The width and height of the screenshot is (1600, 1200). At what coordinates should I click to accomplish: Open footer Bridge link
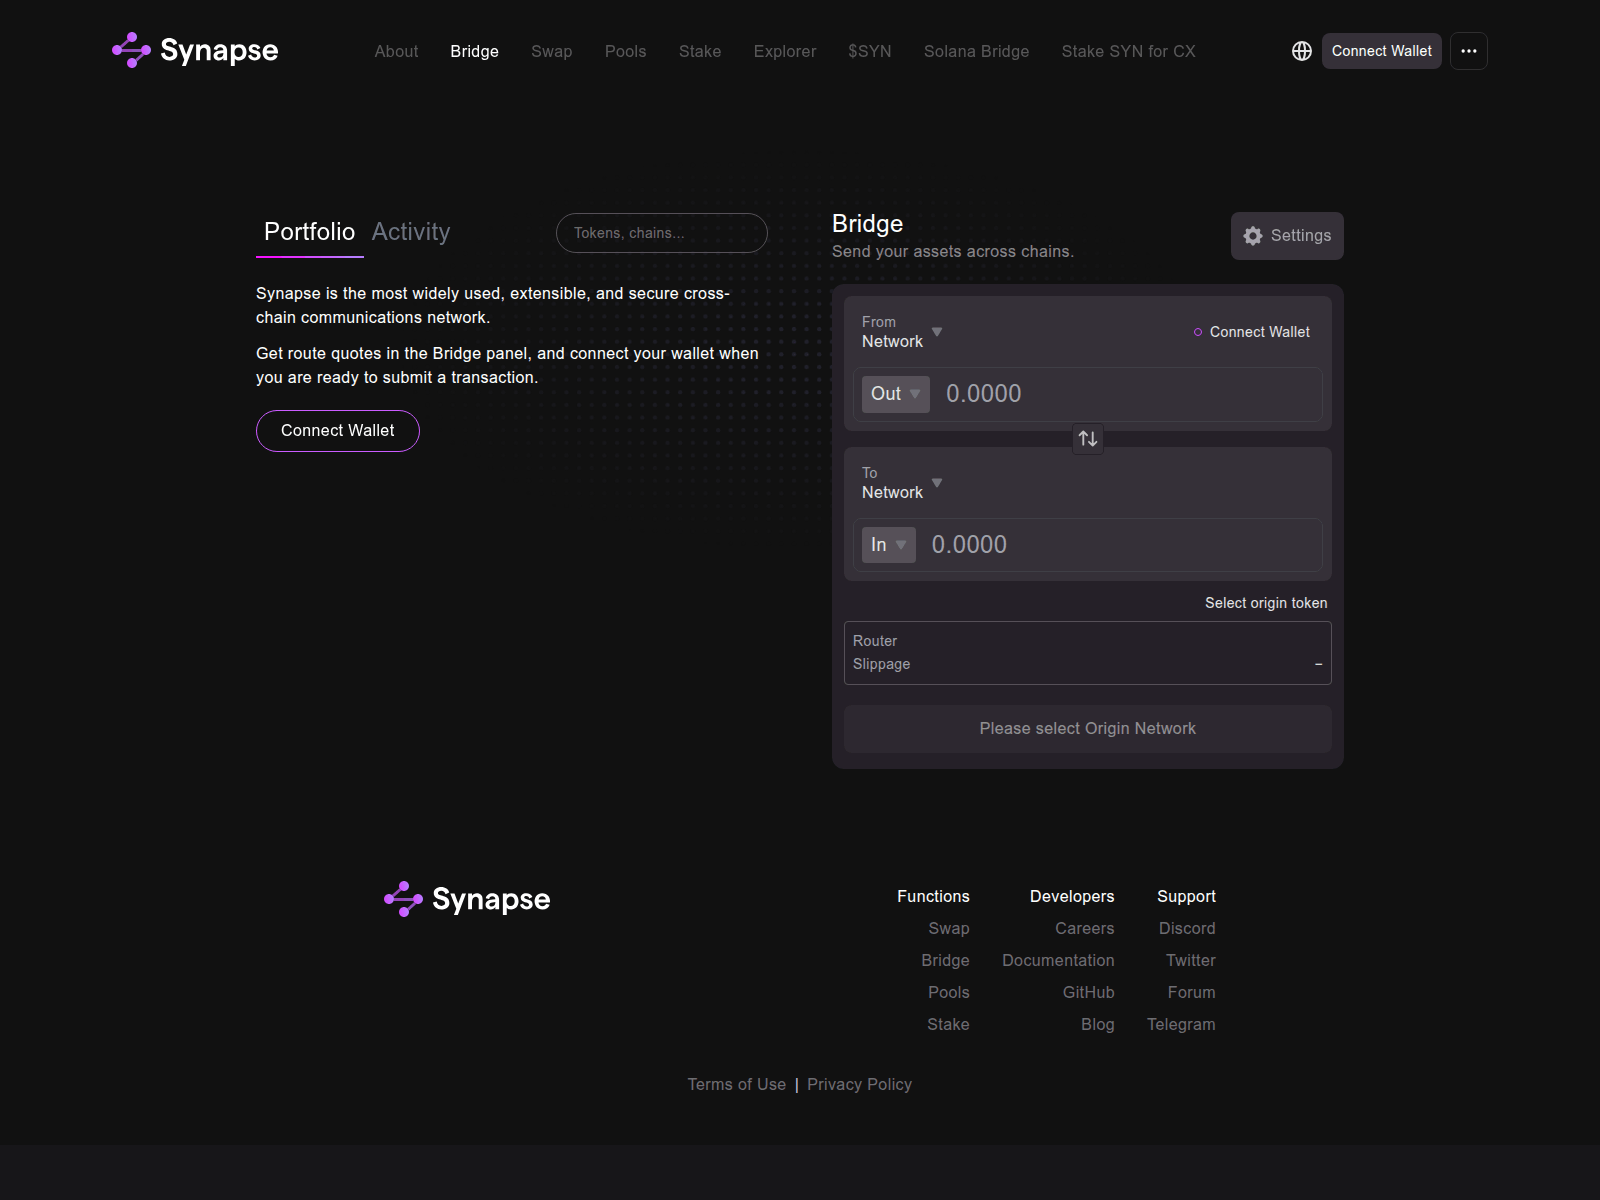pos(945,961)
